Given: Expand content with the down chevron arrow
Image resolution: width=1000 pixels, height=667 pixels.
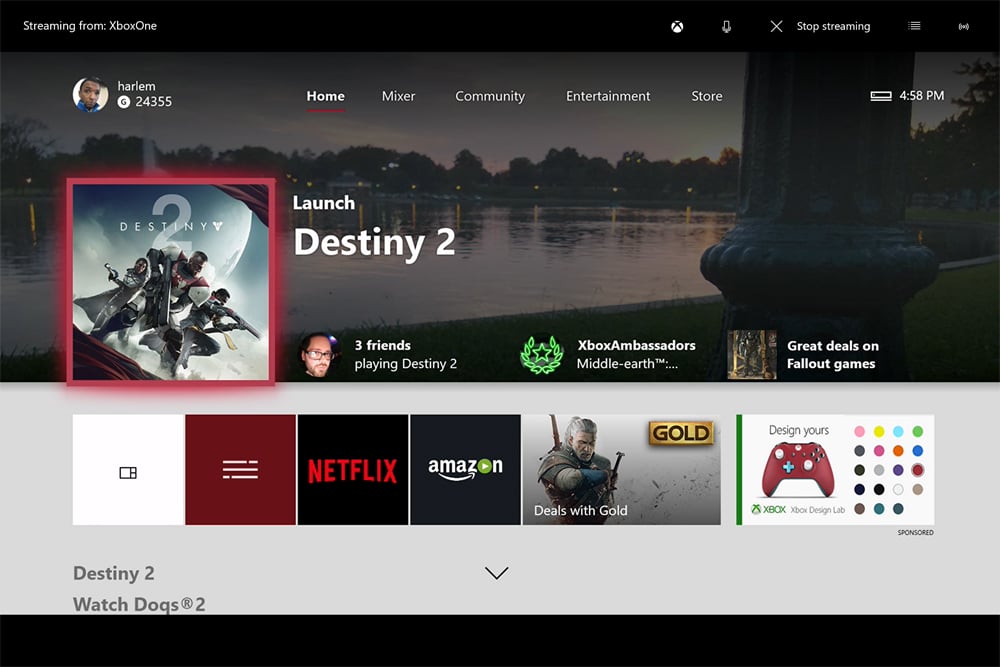Looking at the screenshot, I should pos(496,573).
